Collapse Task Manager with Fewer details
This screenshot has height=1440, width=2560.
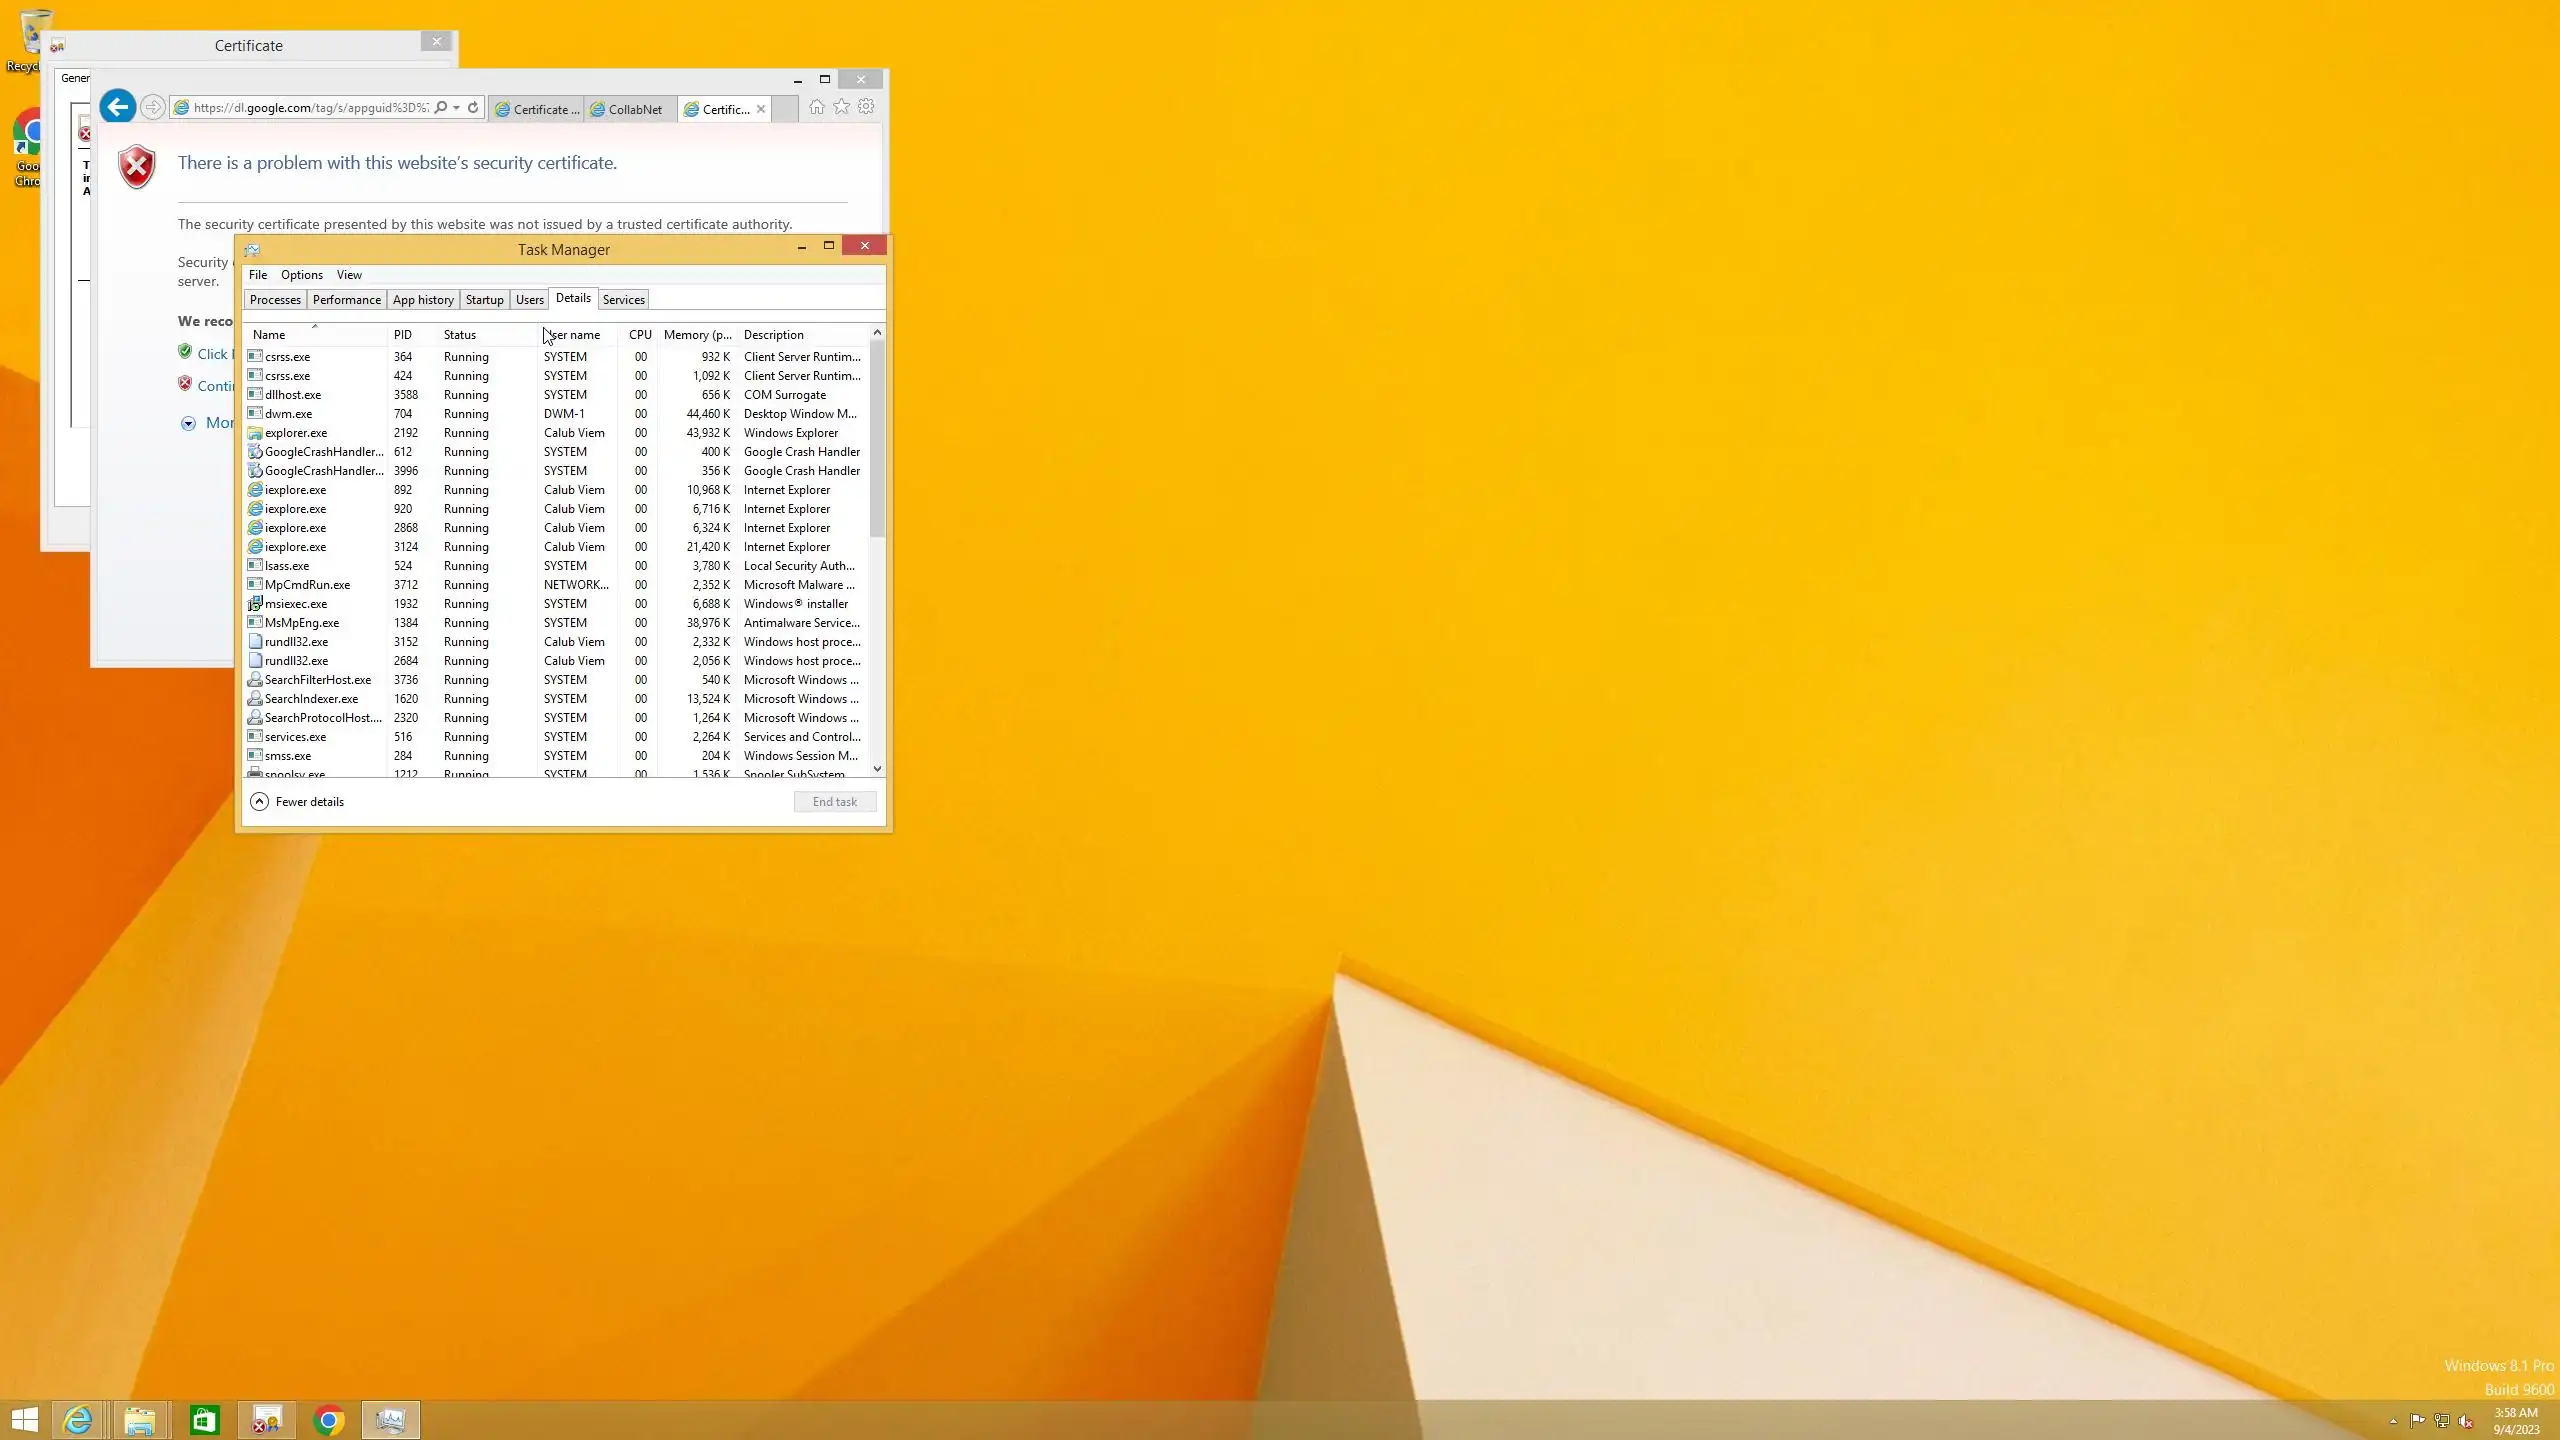[x=298, y=802]
